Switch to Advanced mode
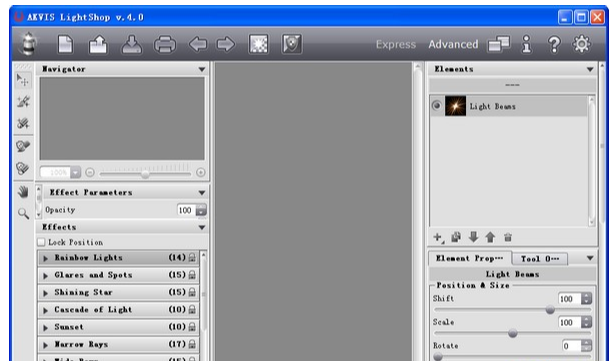Screen dimensions: 612x361 453,44
